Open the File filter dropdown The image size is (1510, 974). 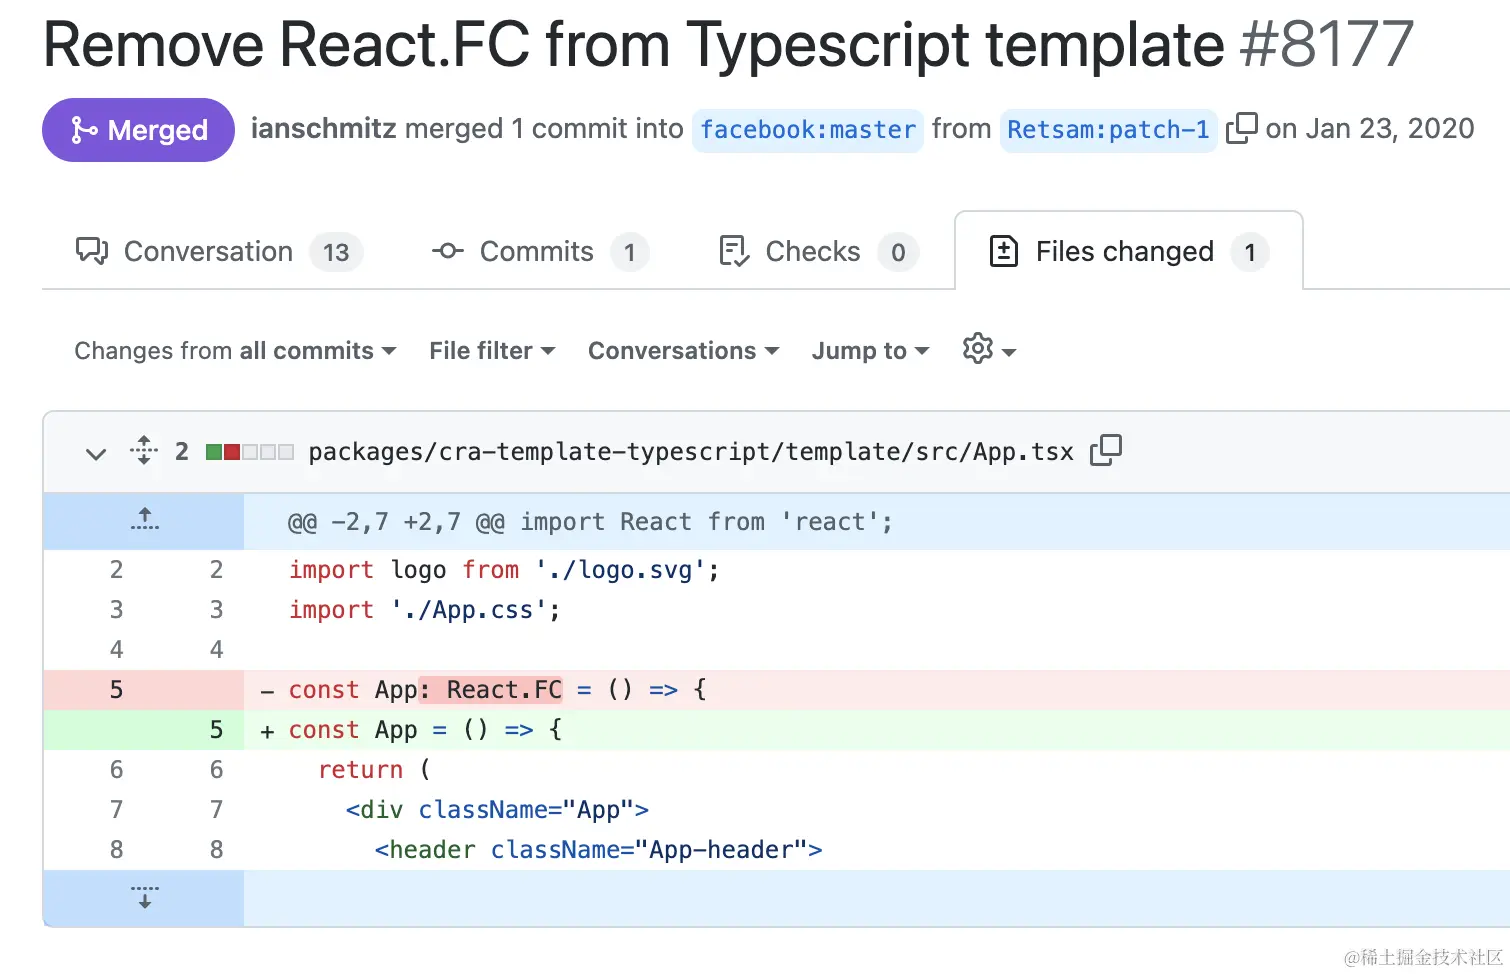(491, 351)
